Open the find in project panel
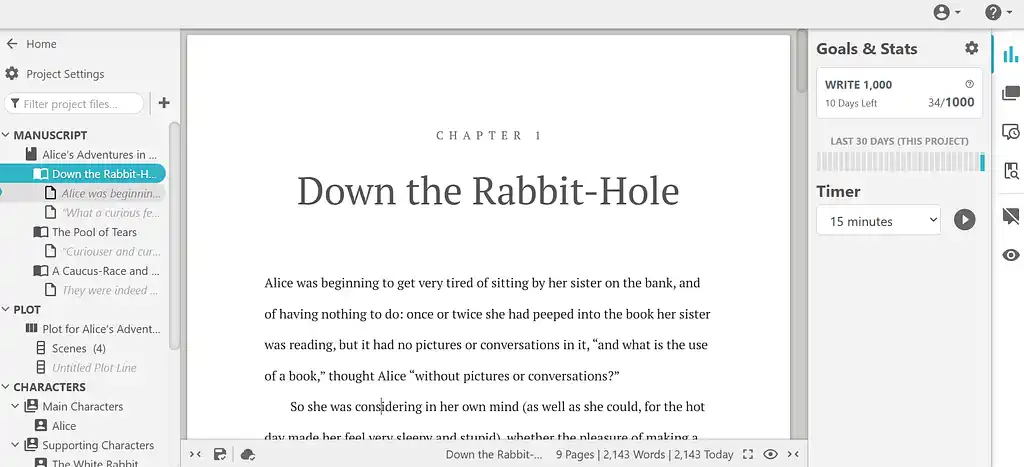 (x=1010, y=171)
